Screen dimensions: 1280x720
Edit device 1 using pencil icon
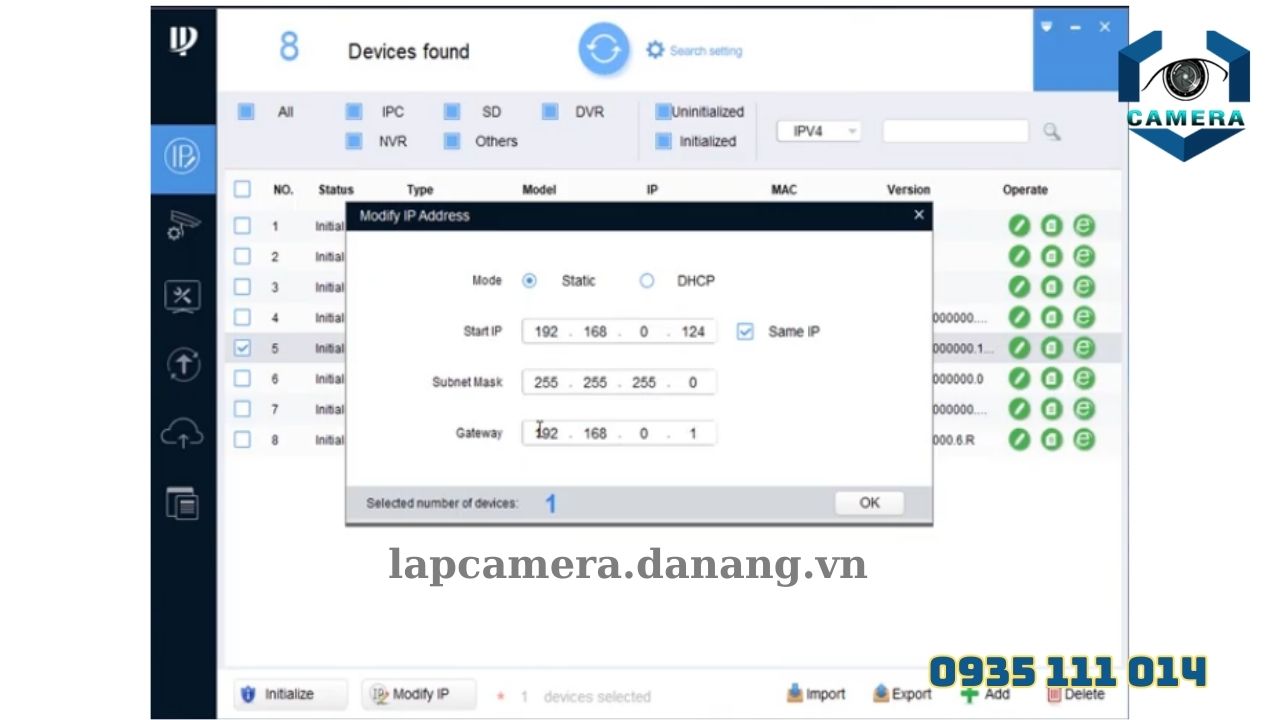pyautogui.click(x=1018, y=226)
